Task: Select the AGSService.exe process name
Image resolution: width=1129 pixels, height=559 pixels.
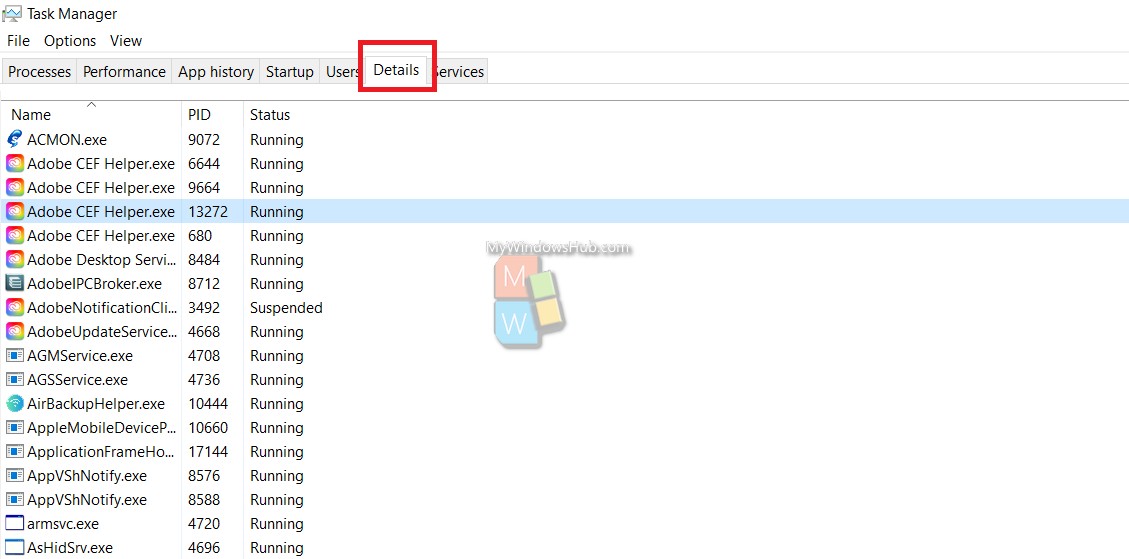Action: 78,380
